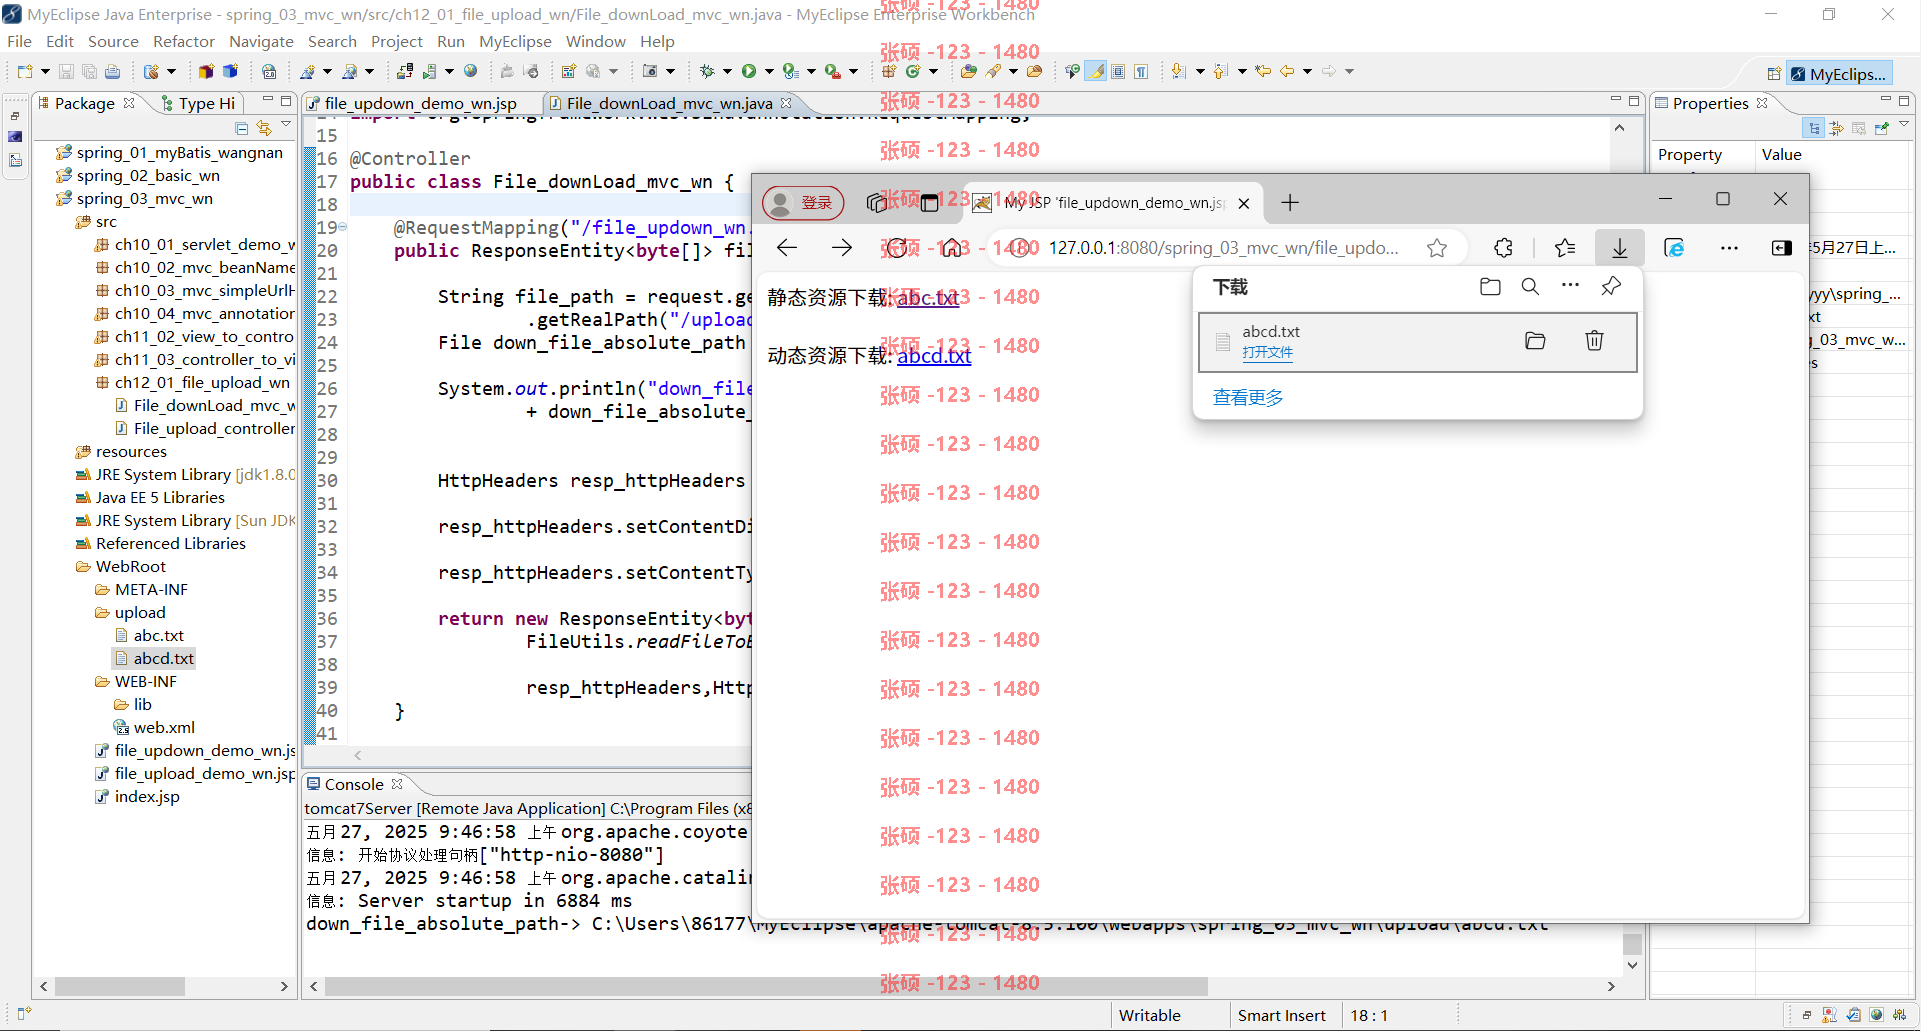Viewport: 1921px width, 1031px height.
Task: Open the Navigate menu
Action: click(x=261, y=41)
